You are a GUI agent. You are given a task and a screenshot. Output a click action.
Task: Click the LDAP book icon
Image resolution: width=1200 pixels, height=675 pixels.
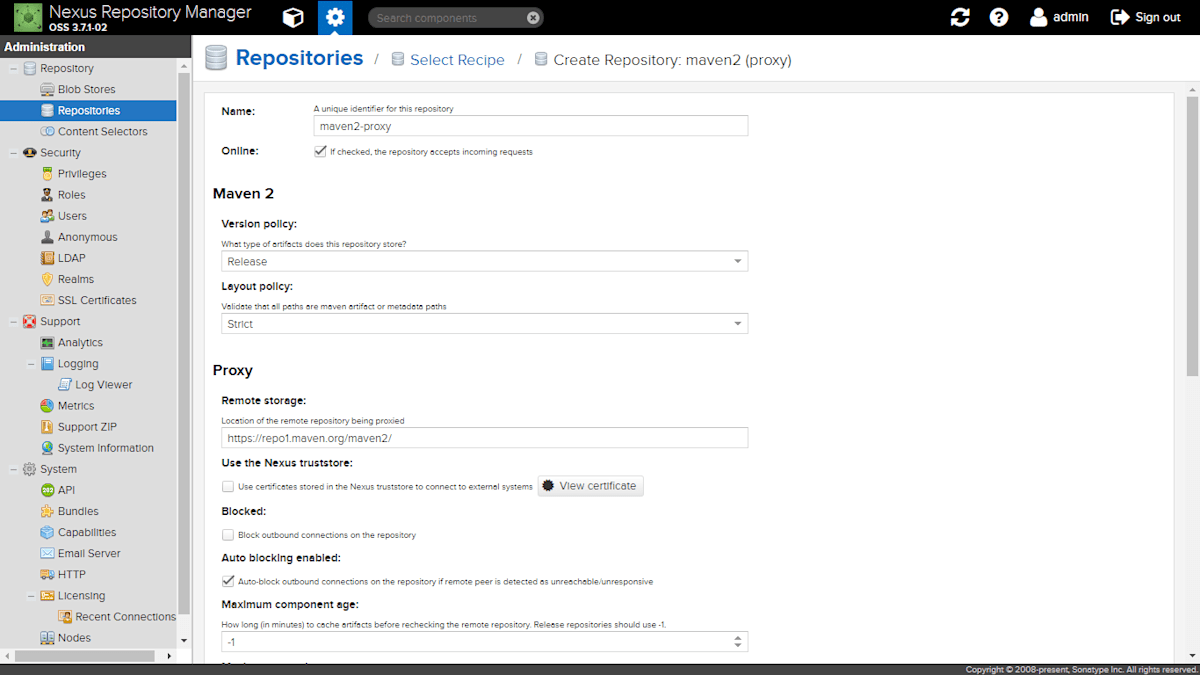[47, 258]
